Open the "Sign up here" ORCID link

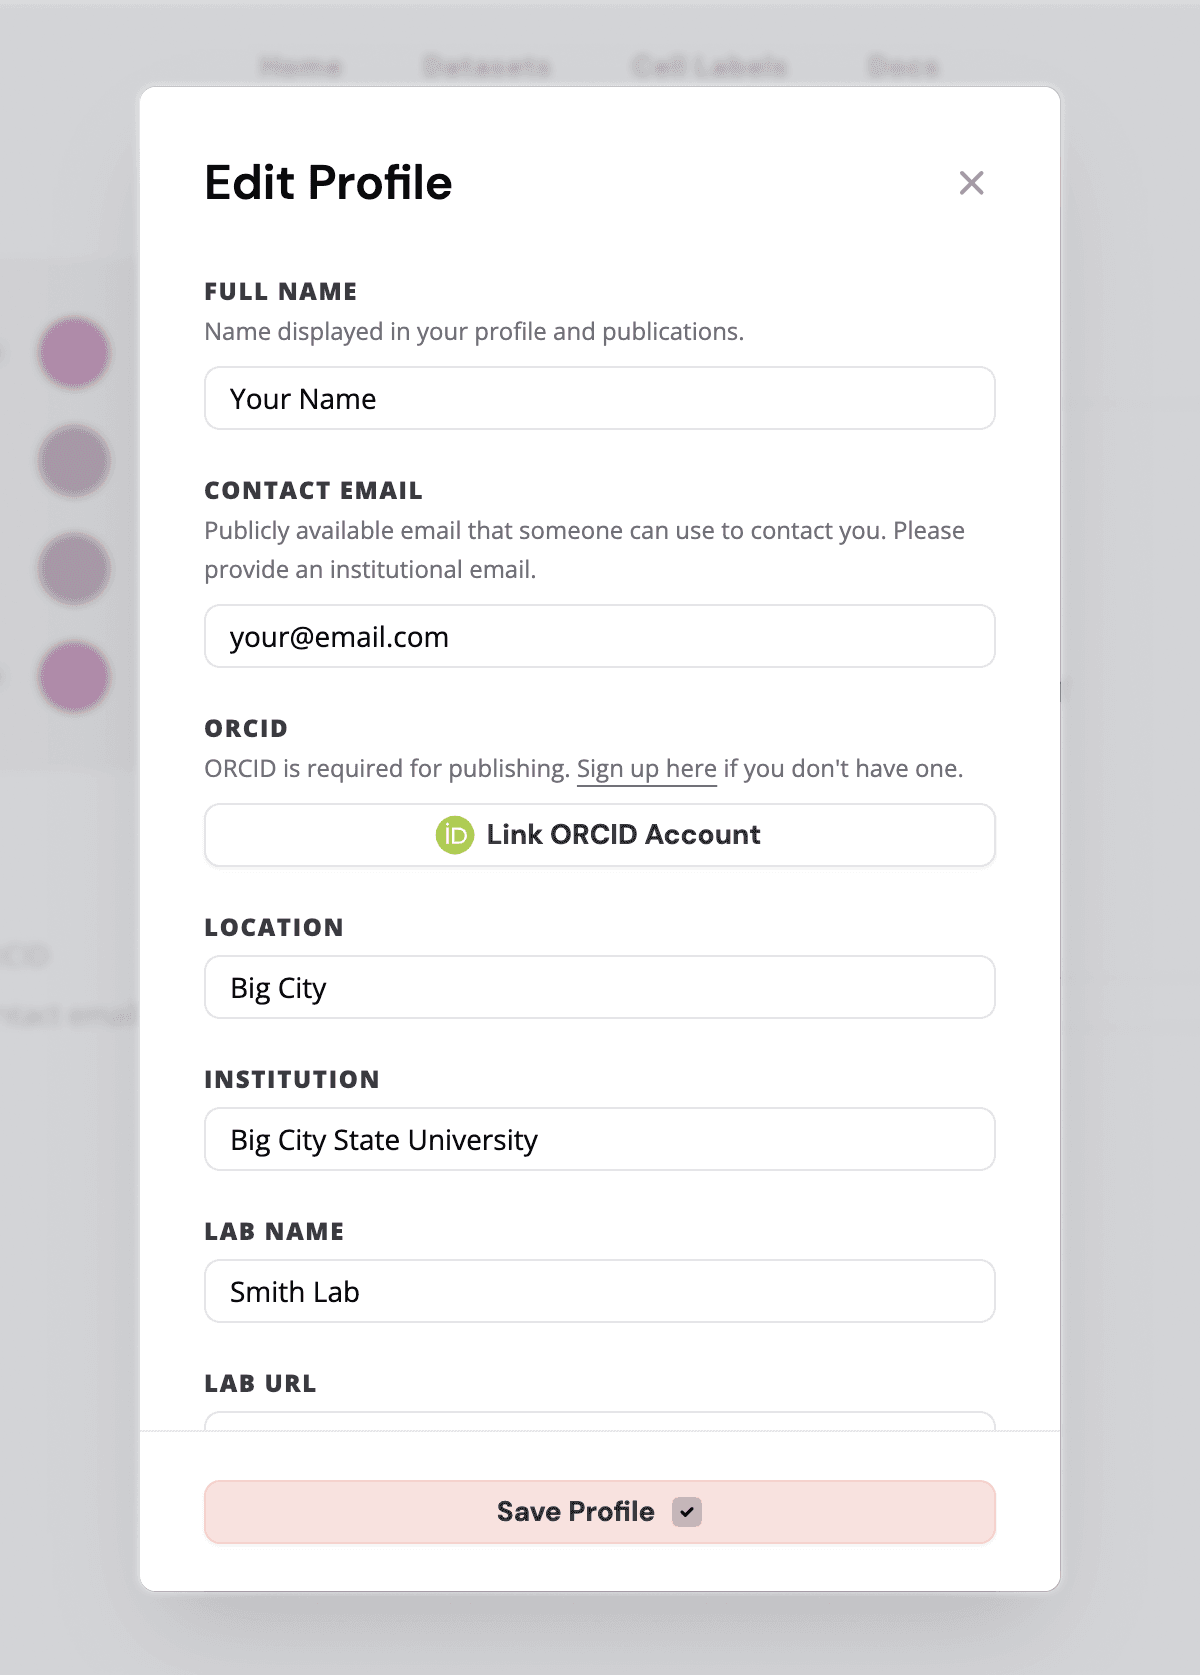[x=646, y=769]
